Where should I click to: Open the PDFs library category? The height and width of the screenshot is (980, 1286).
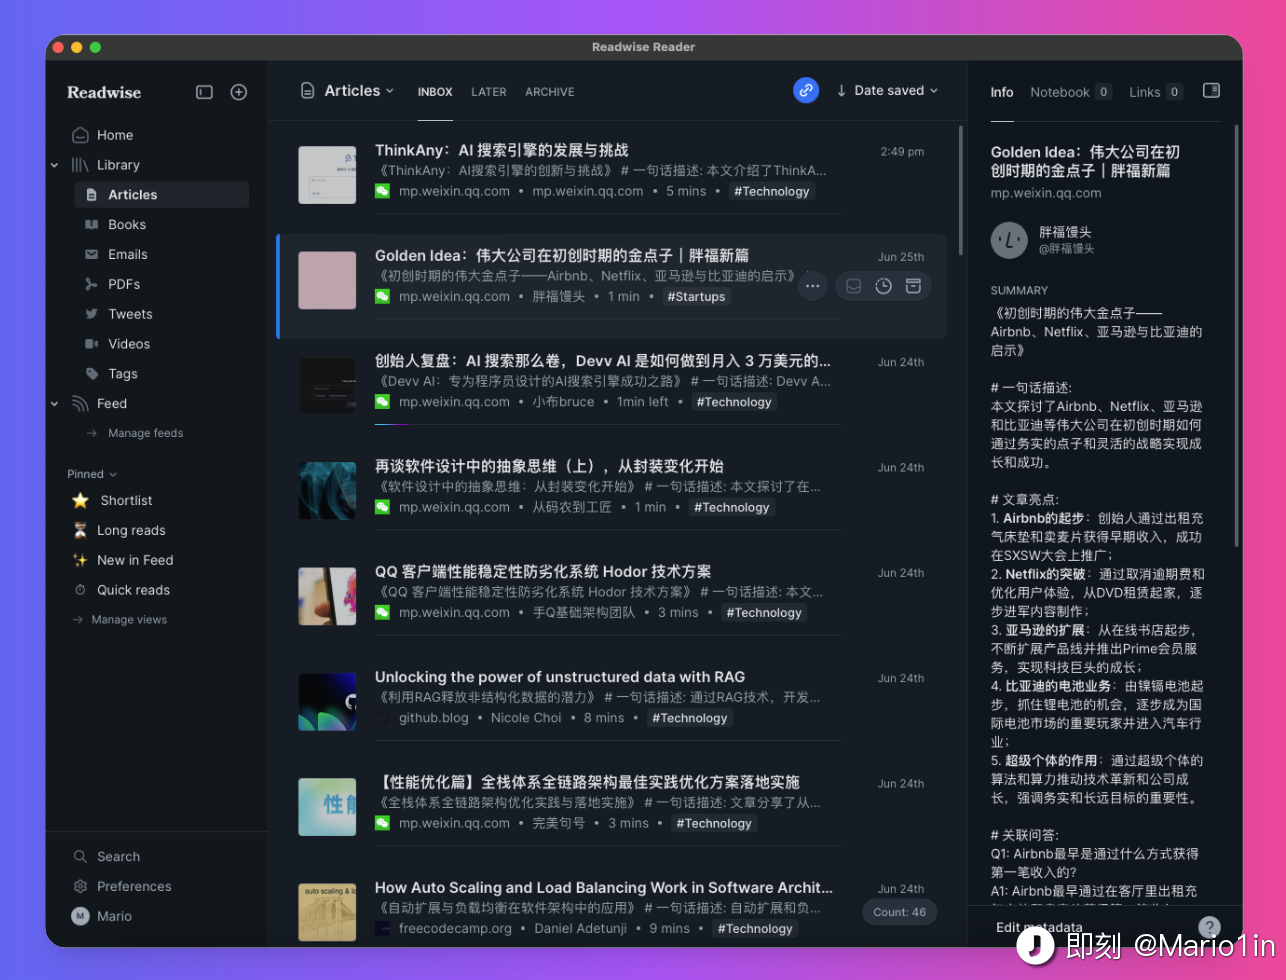click(124, 284)
